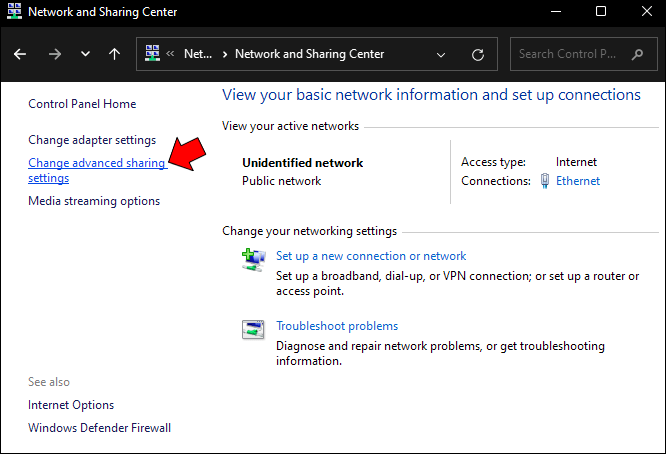Viewport: 666px width, 454px height.
Task: Click the Forward navigation arrow
Action: tap(54, 54)
